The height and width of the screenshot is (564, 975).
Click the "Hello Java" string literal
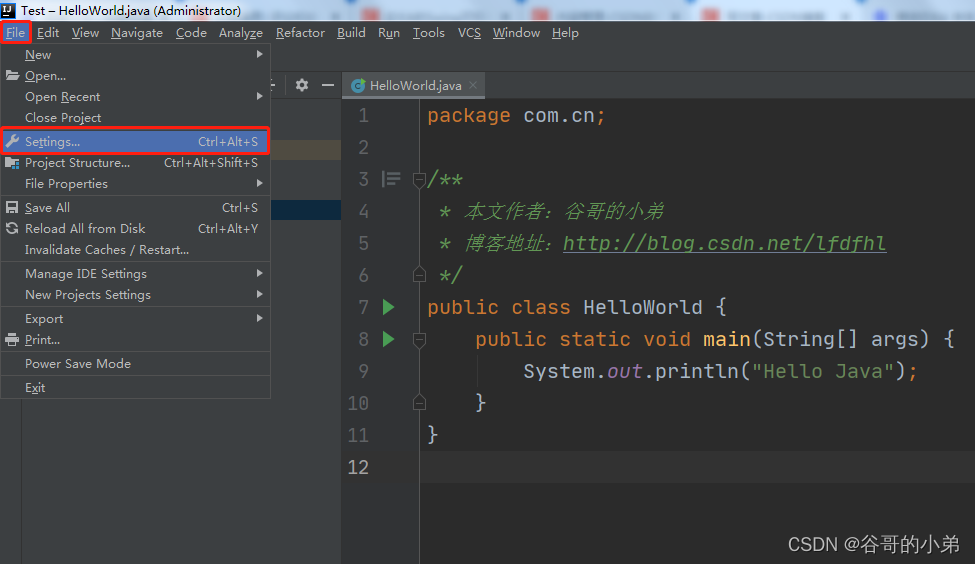[x=823, y=371]
